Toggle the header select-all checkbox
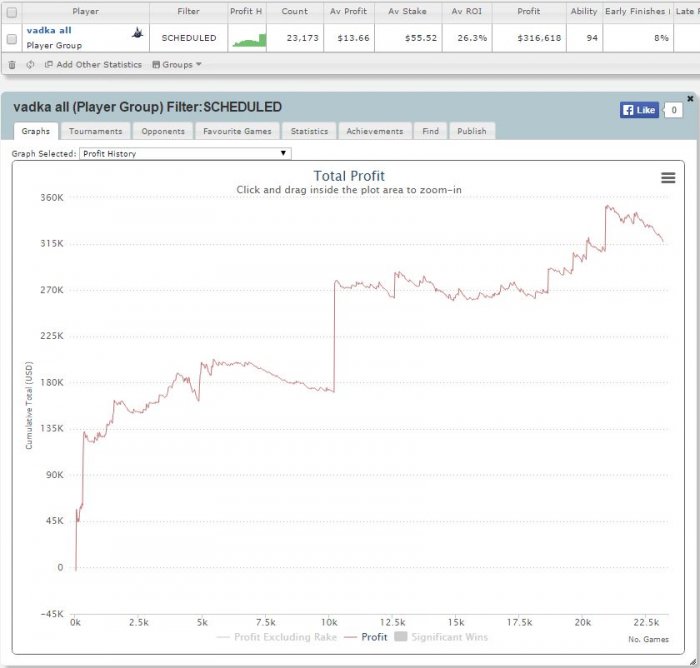 coord(12,12)
